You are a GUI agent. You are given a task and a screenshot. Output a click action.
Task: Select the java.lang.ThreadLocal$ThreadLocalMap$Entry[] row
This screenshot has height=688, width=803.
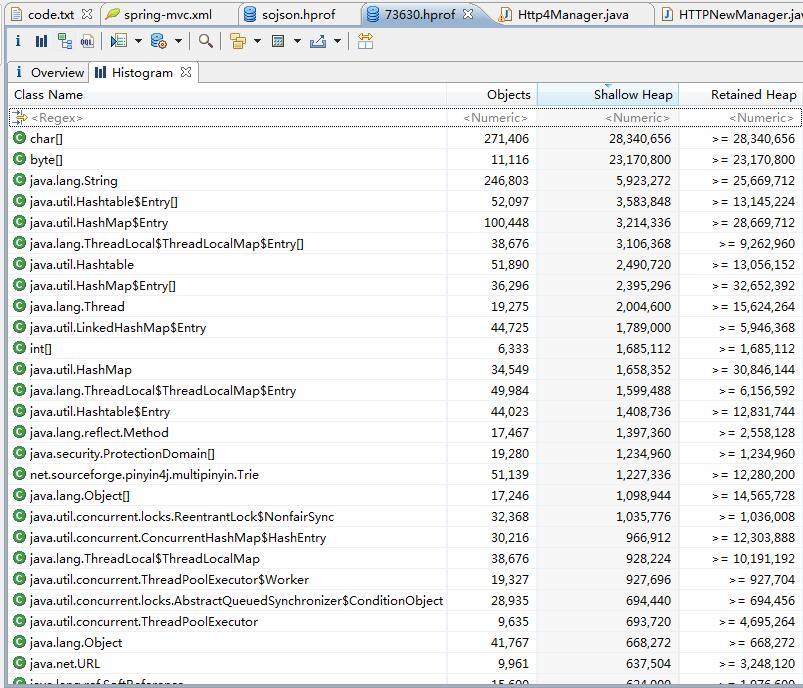tap(405, 243)
